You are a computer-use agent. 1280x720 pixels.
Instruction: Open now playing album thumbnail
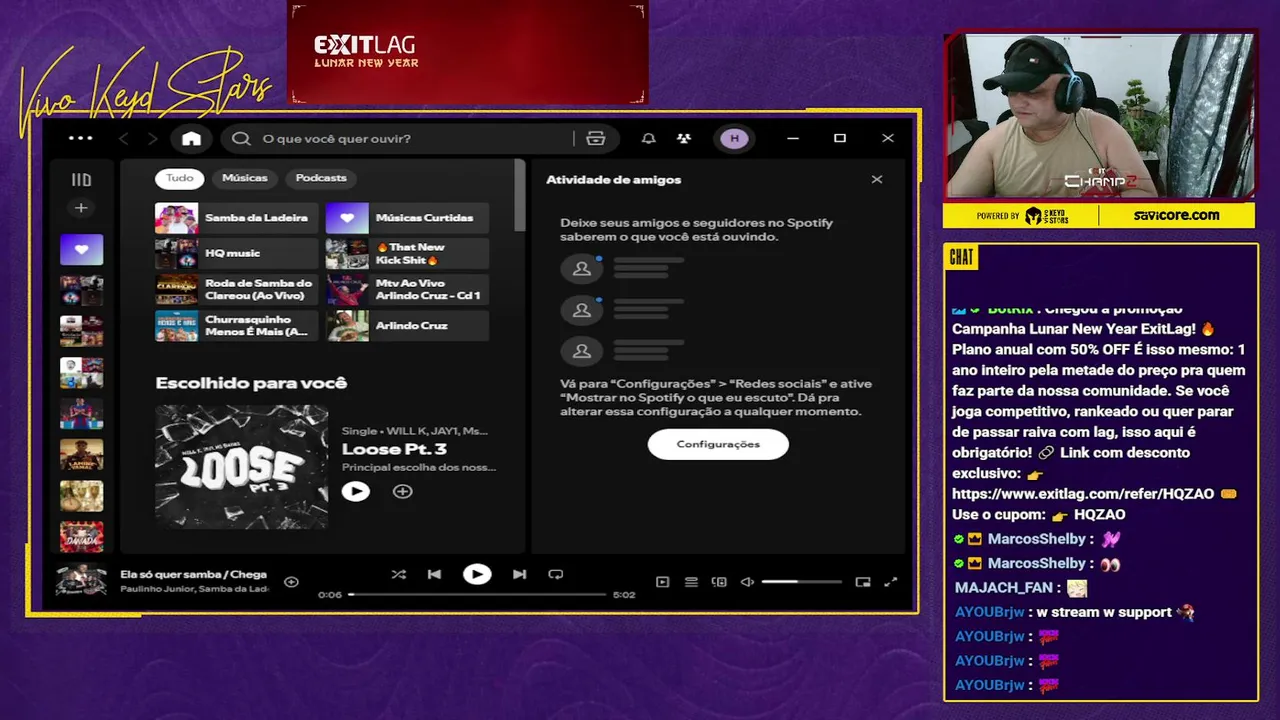click(x=81, y=580)
